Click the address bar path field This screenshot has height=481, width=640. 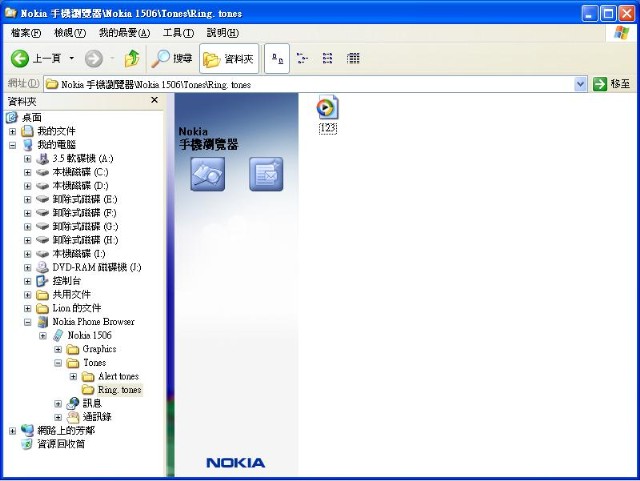pos(300,85)
